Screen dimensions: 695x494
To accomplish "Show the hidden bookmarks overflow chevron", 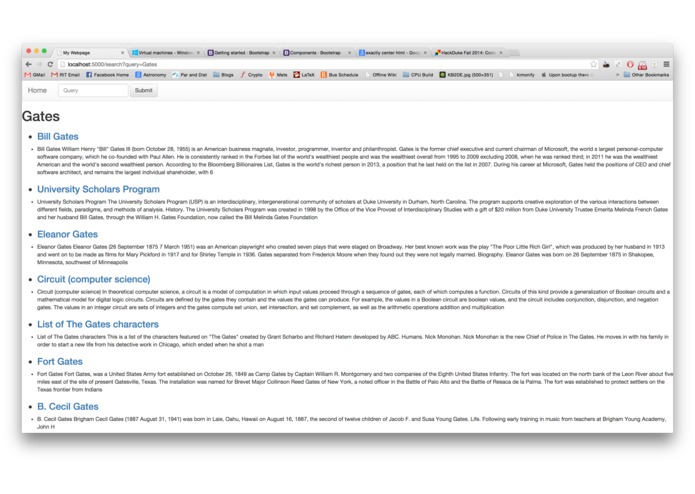I will [x=617, y=75].
